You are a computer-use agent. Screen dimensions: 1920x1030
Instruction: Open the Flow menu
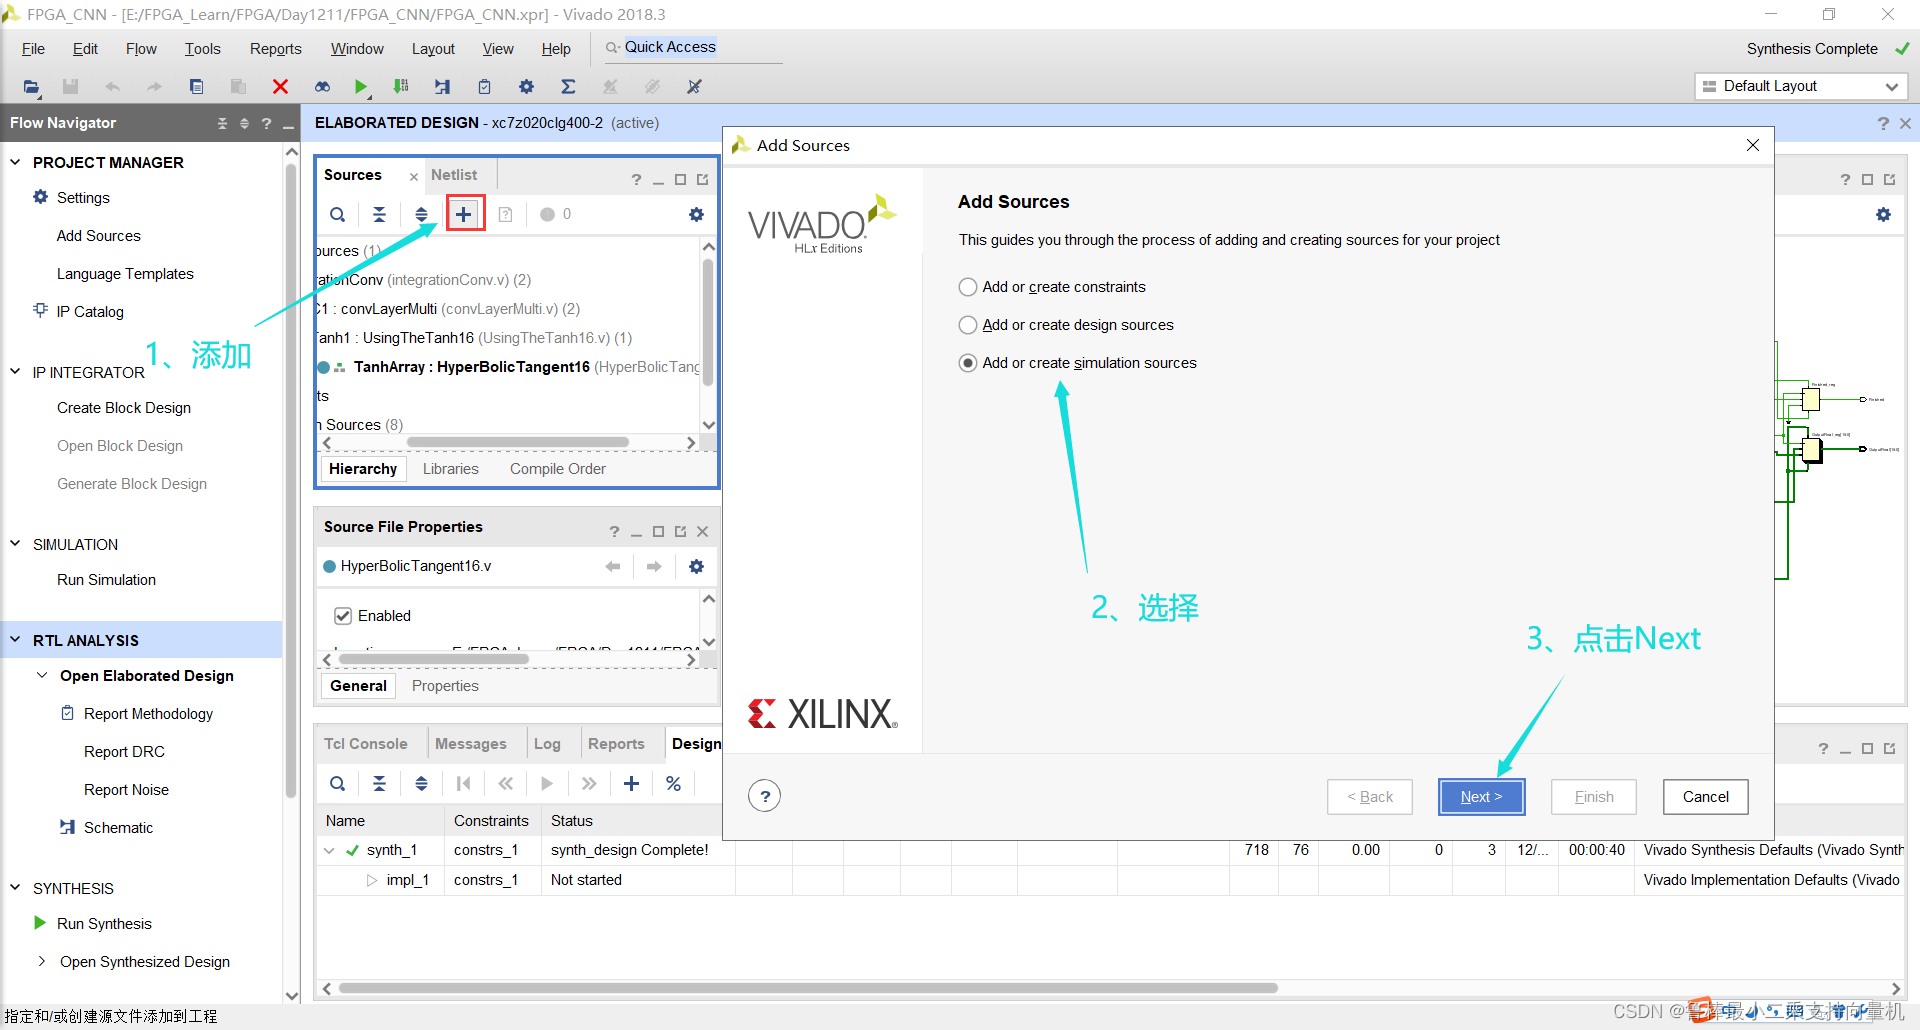pos(141,49)
